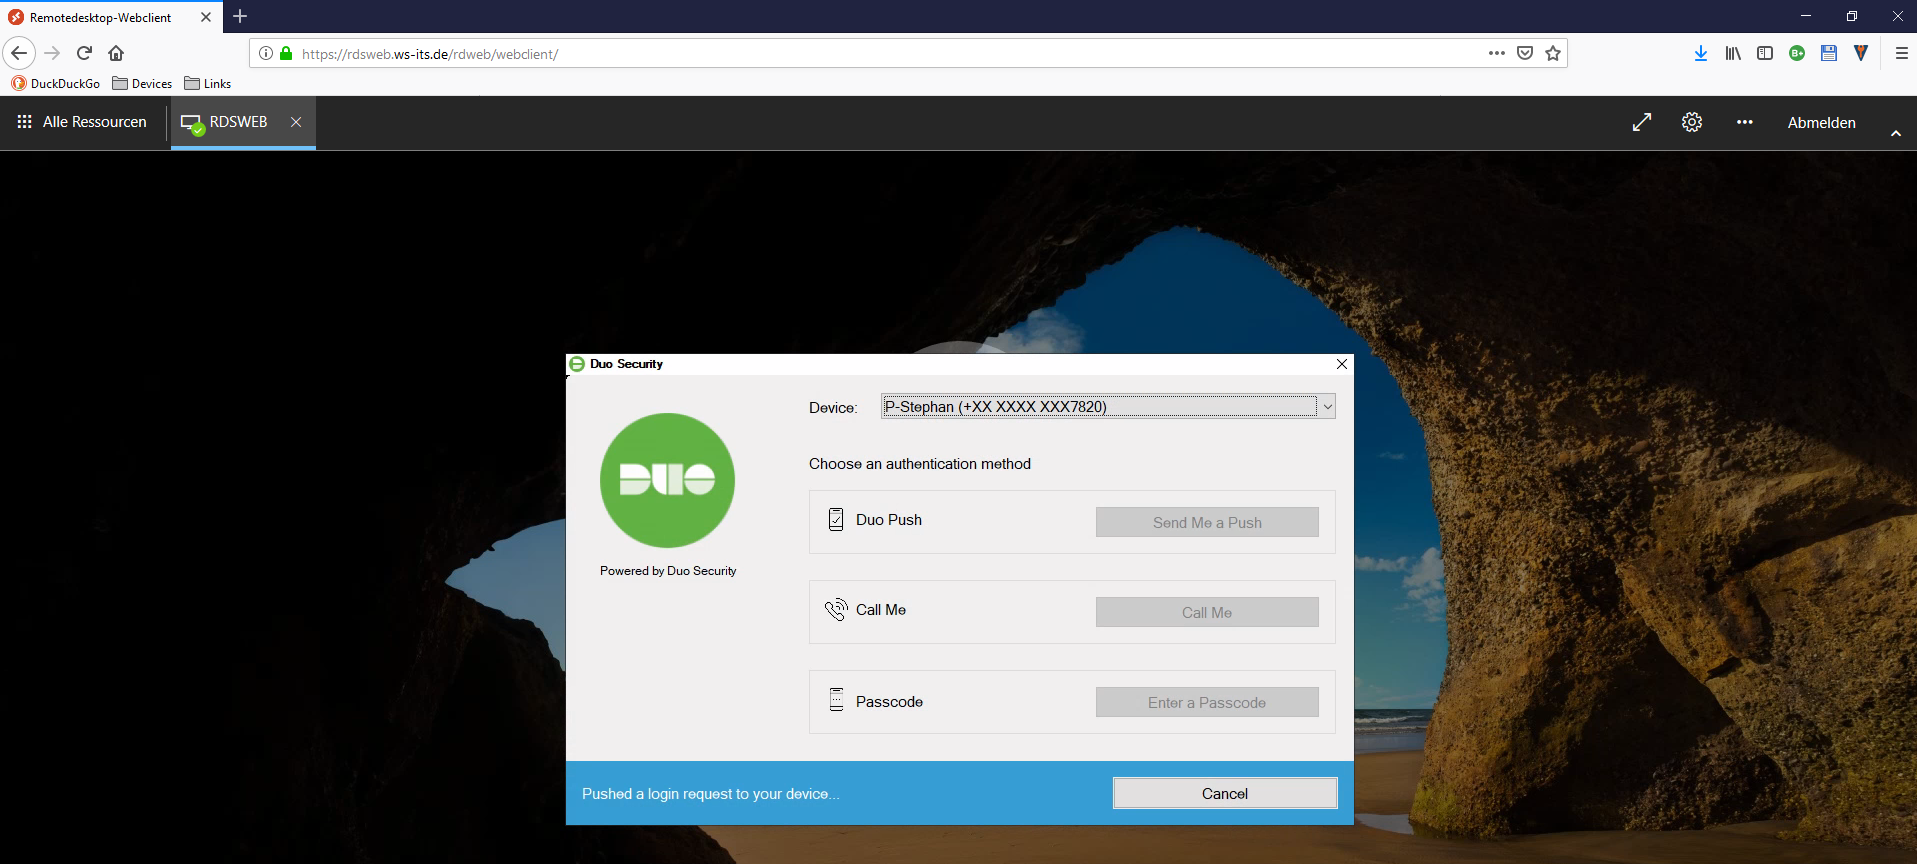Cancel the pushed login request
The height and width of the screenshot is (864, 1917).
pyautogui.click(x=1225, y=793)
